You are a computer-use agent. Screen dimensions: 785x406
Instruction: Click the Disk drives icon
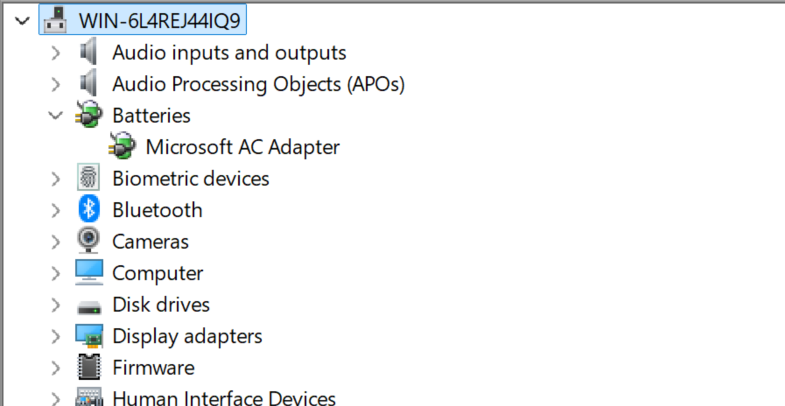pos(89,306)
